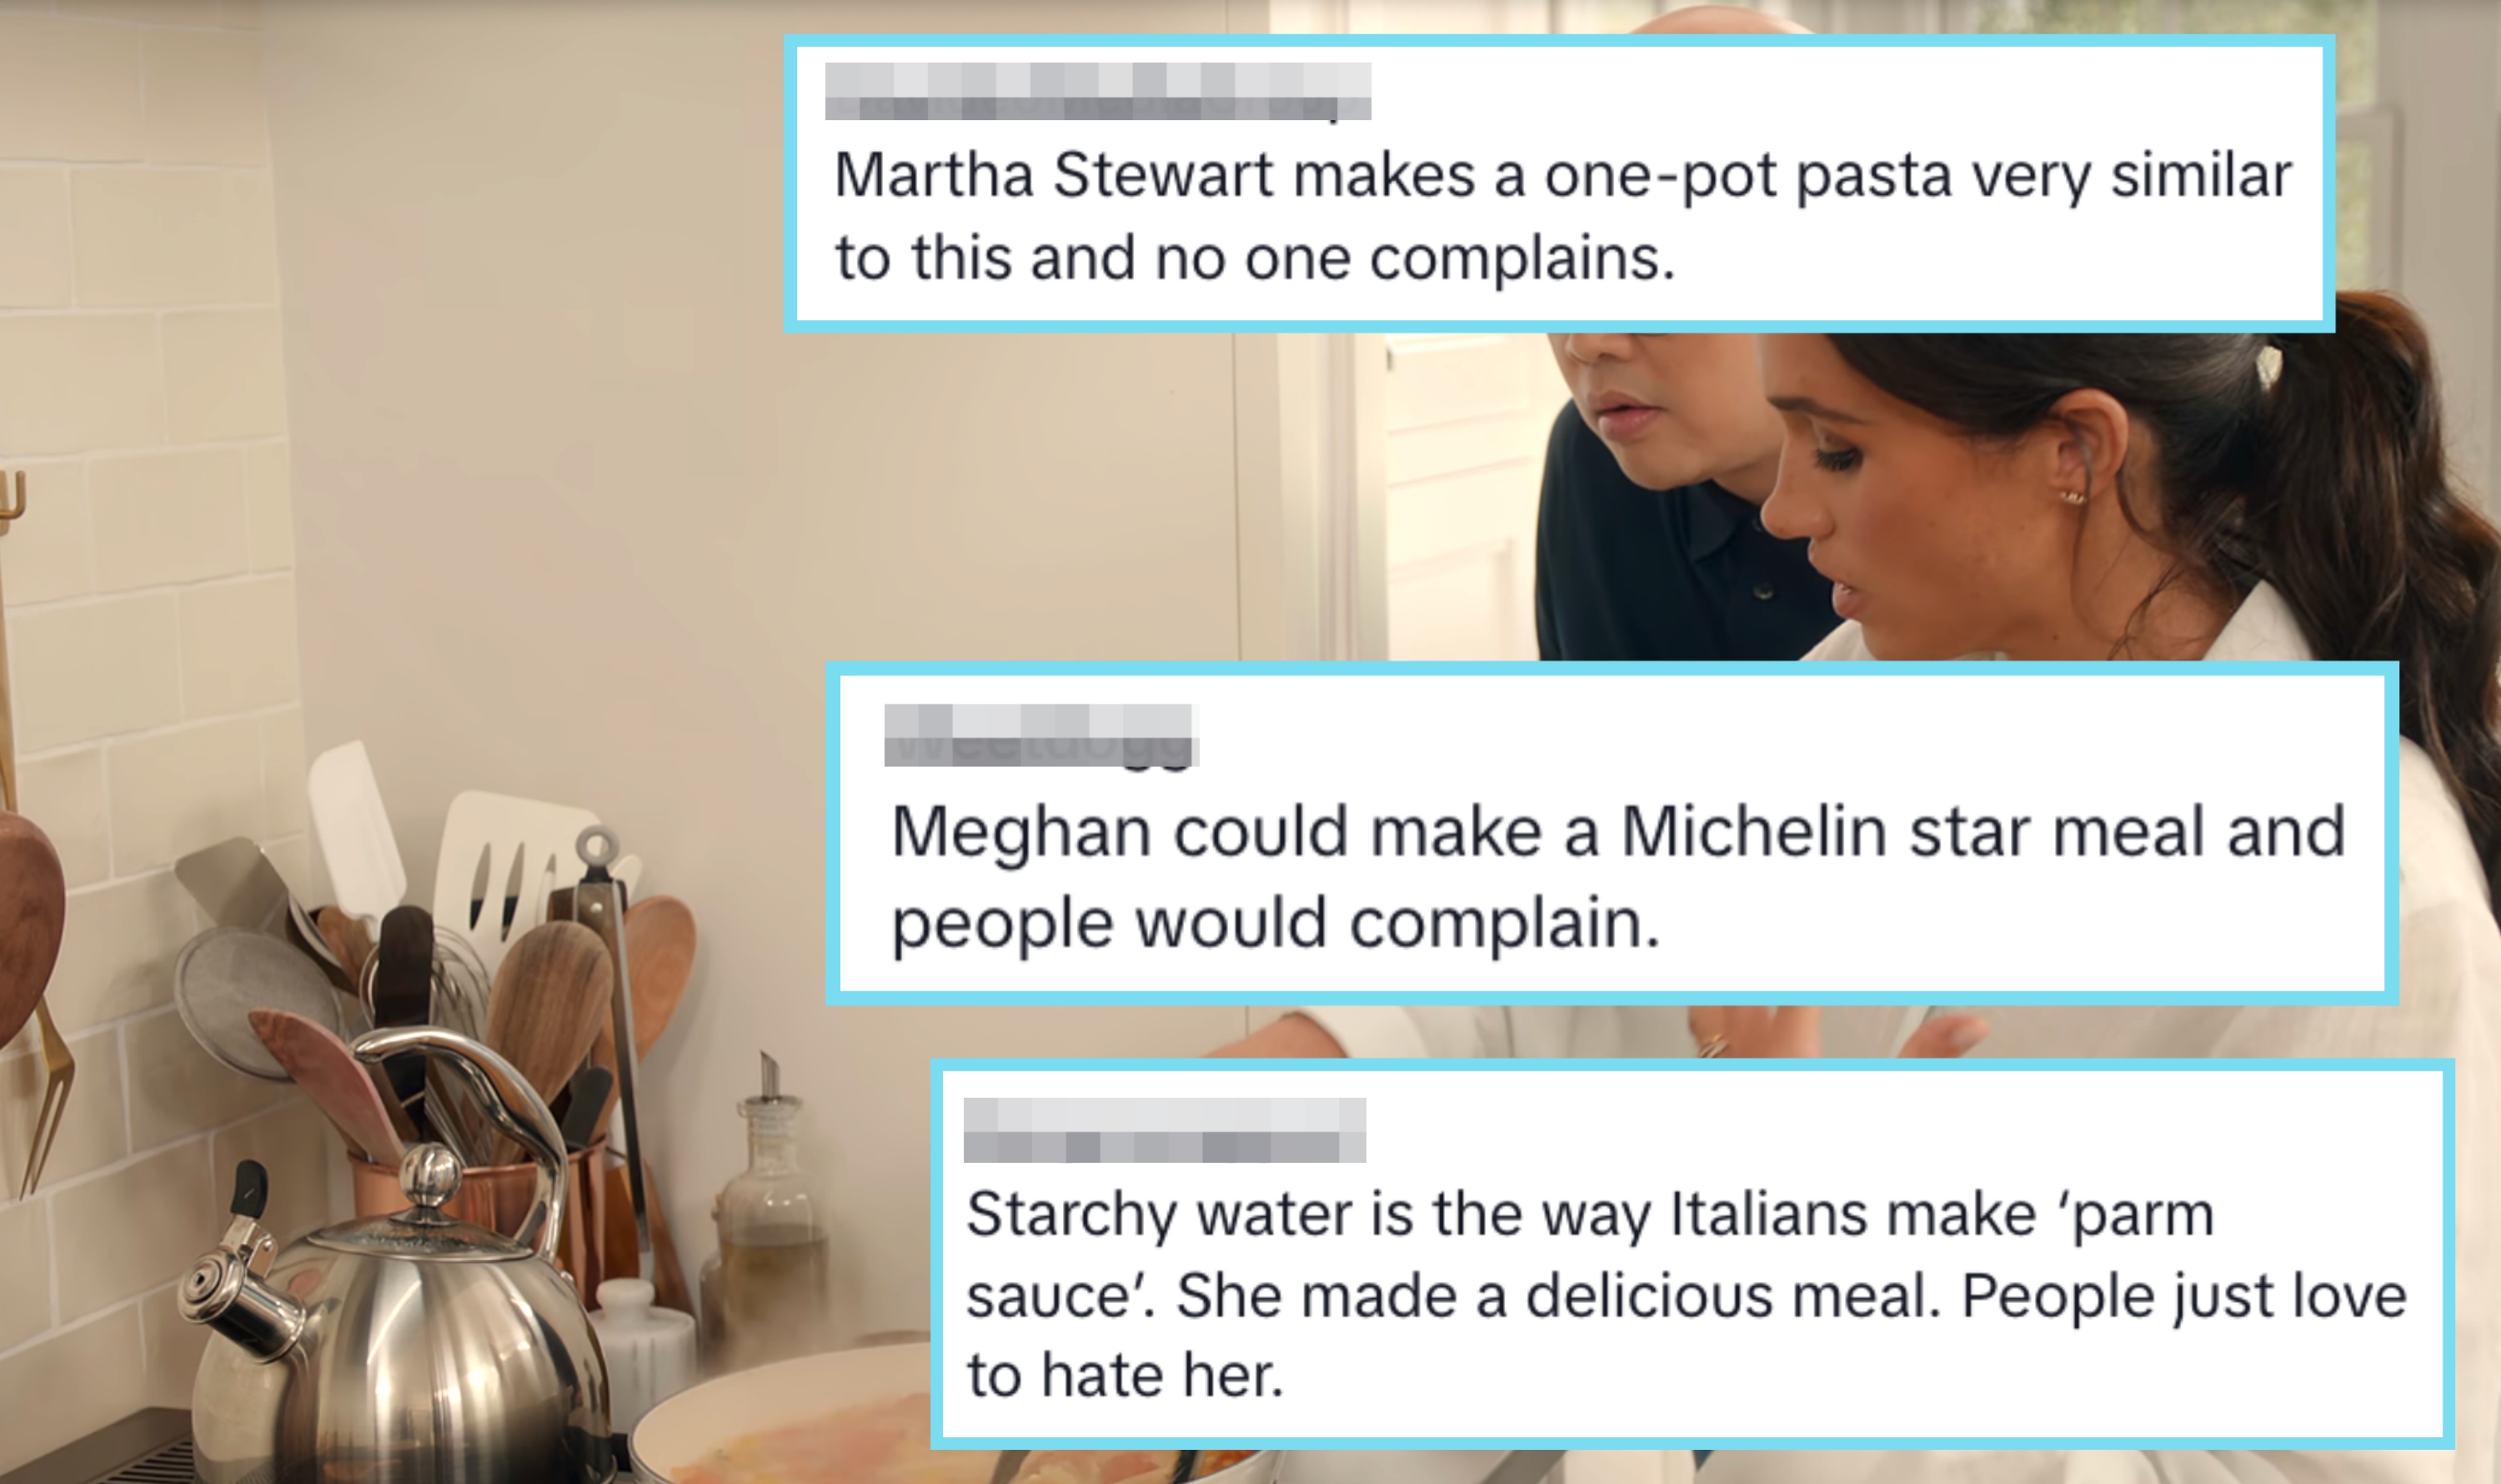Open the blurred username above Martha Stewart comment

[1097, 91]
